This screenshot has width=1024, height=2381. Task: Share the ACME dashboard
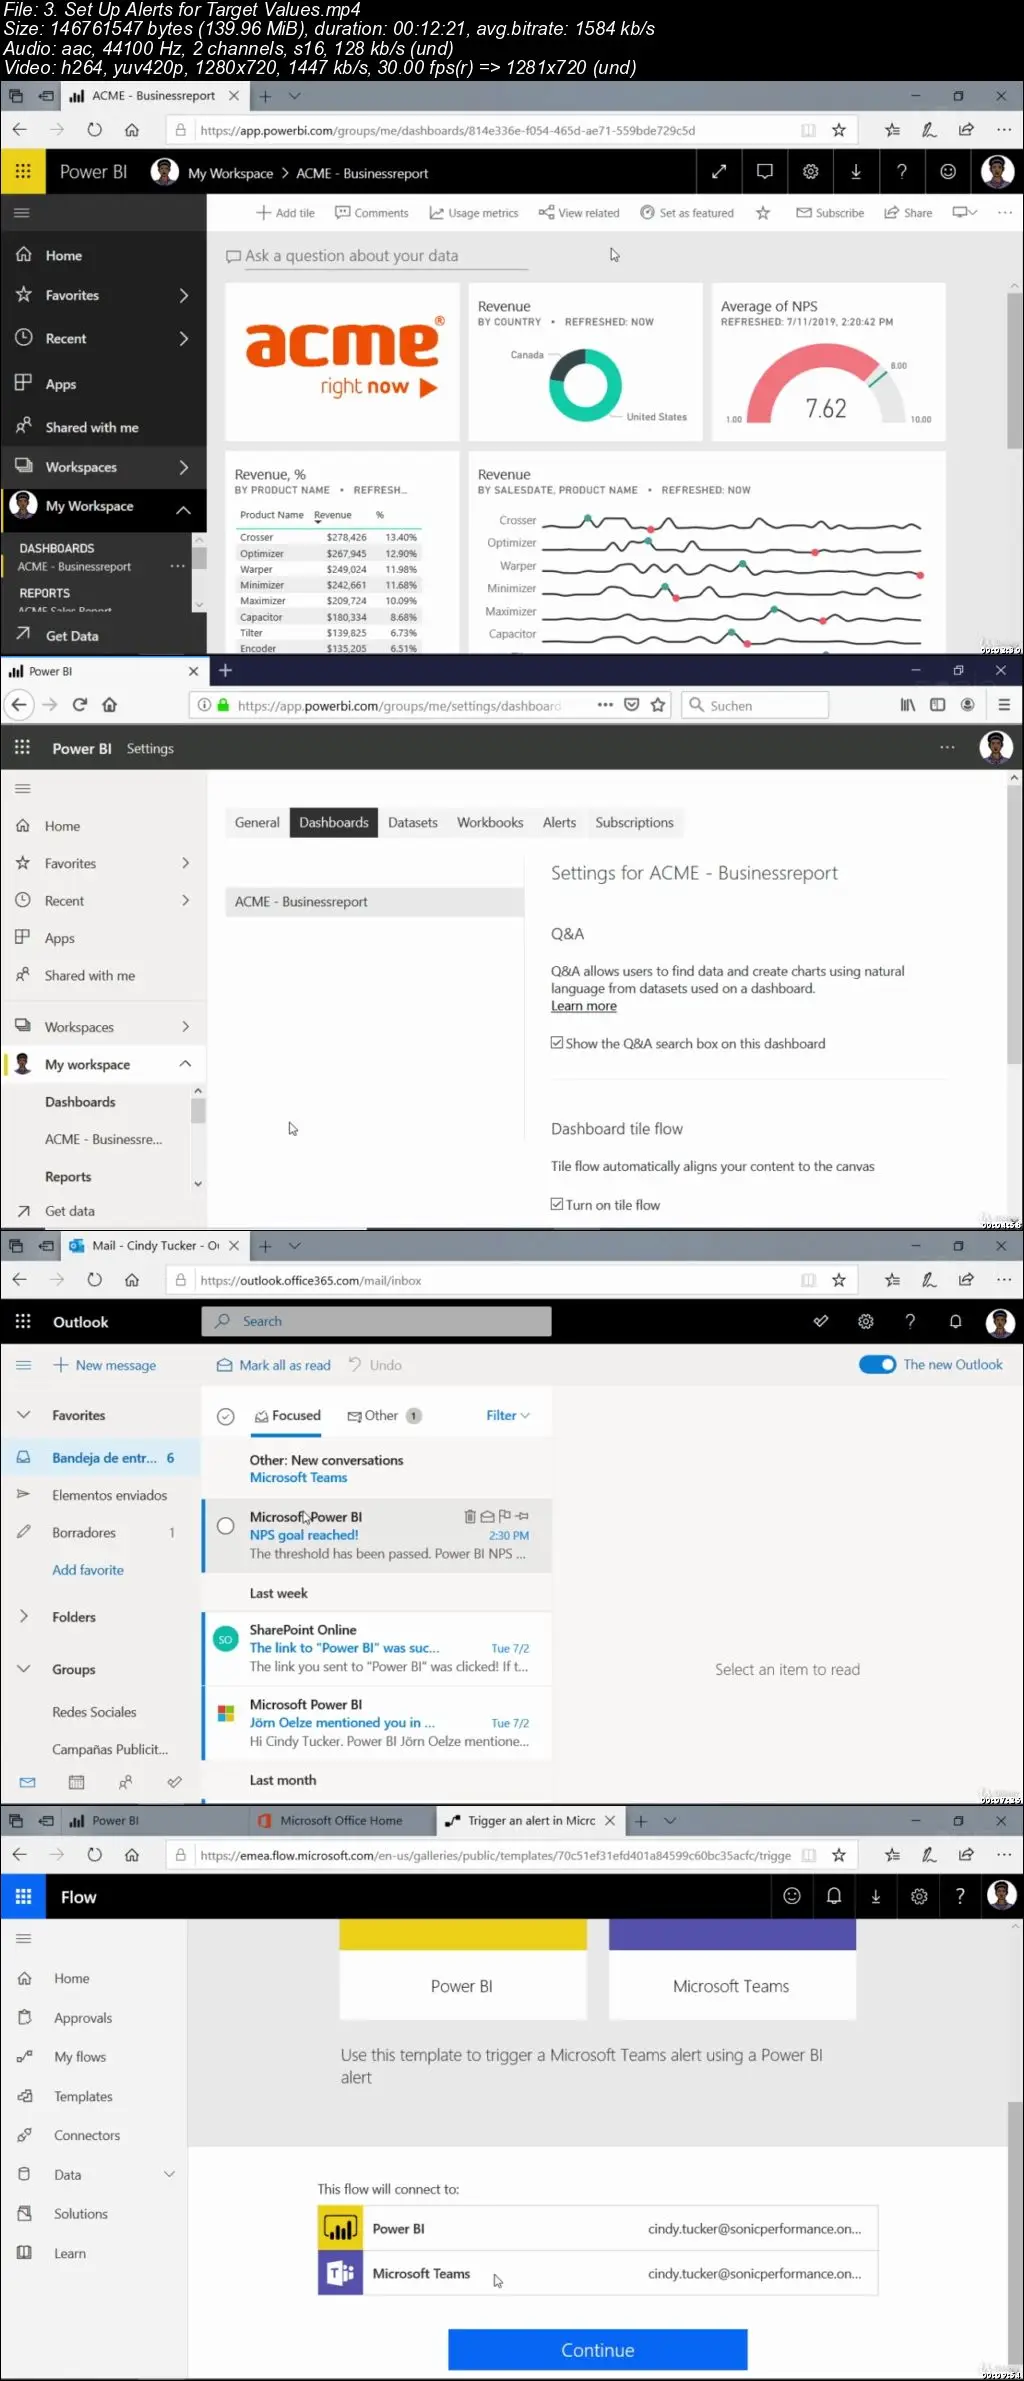(x=908, y=213)
